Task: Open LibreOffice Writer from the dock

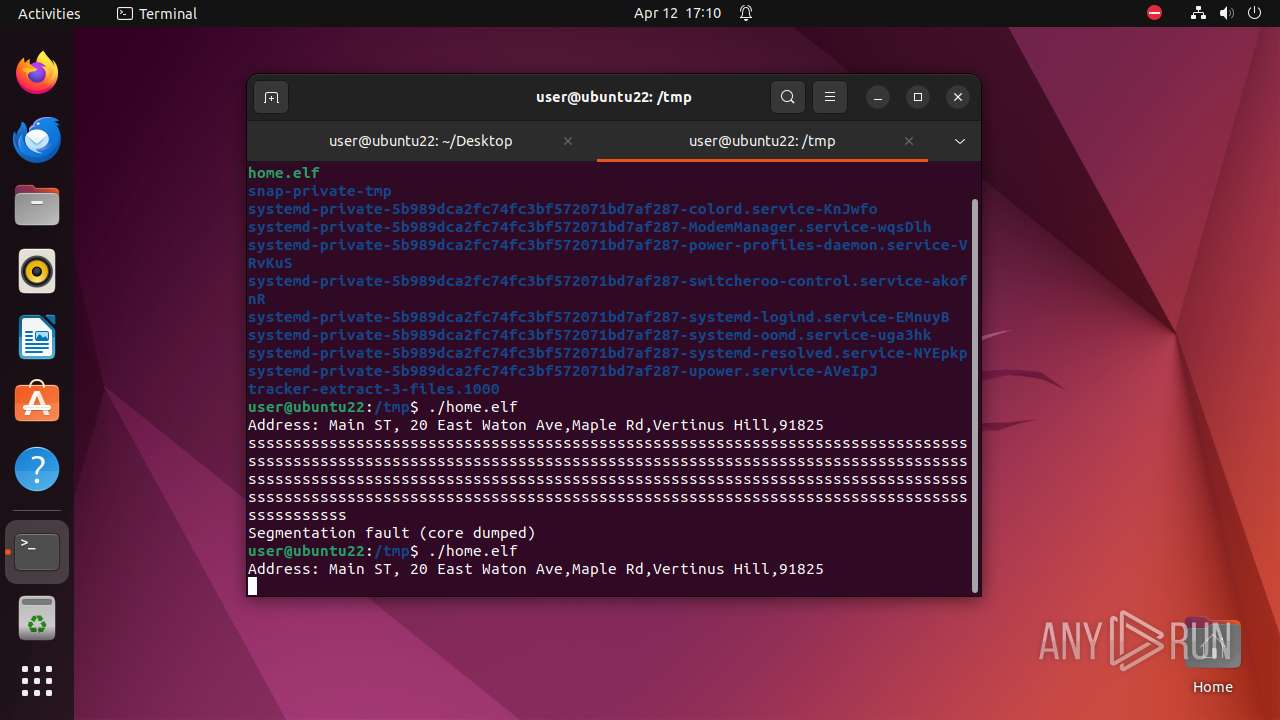Action: [x=37, y=337]
